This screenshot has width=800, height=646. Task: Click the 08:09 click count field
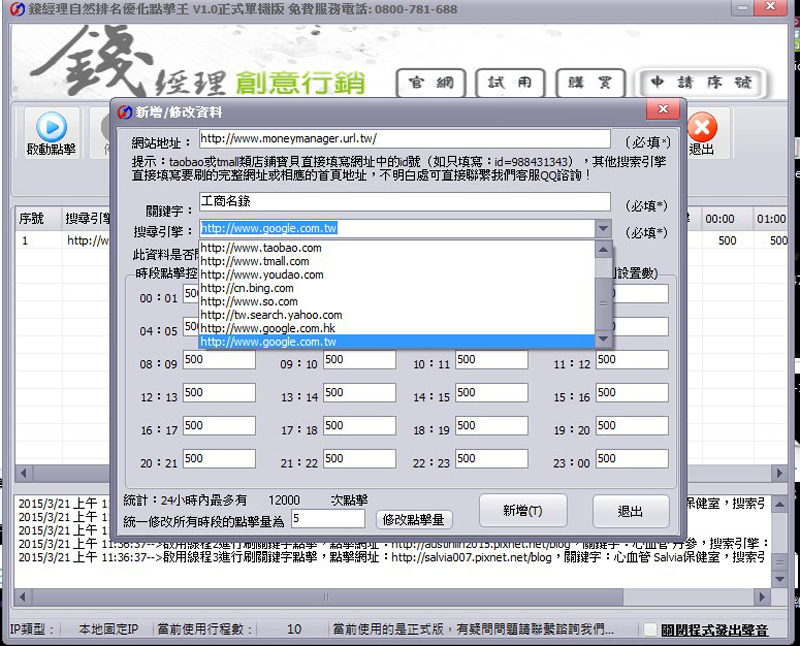pyautogui.click(x=219, y=360)
